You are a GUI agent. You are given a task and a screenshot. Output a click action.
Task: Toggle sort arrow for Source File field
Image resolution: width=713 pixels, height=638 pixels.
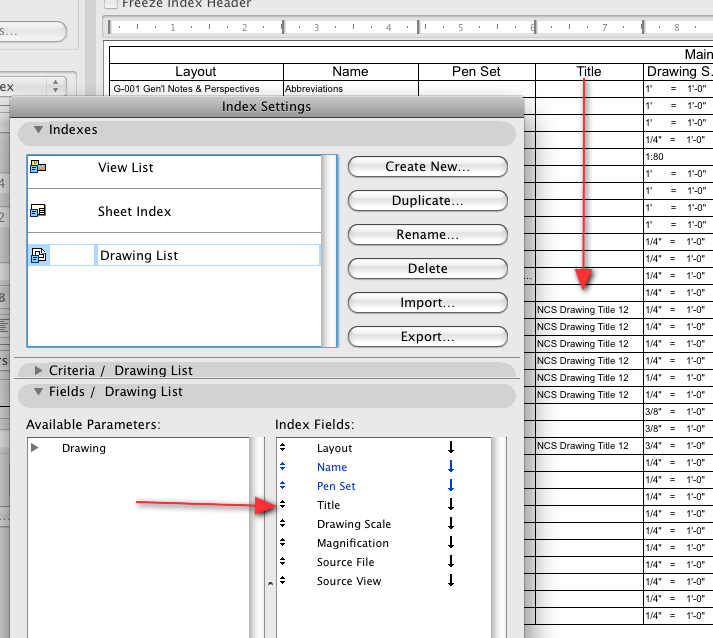[x=451, y=562]
